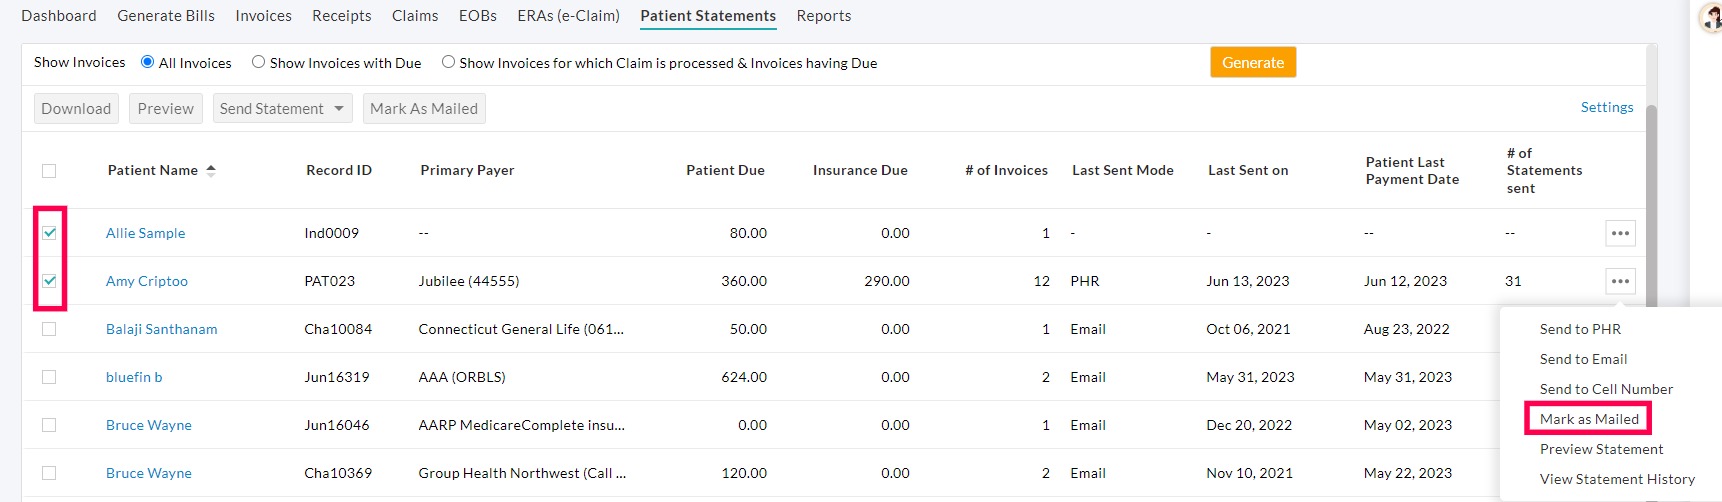Viewport: 1722px width, 502px height.
Task: Click the Patient Last Payment Date column header
Action: coord(1412,170)
